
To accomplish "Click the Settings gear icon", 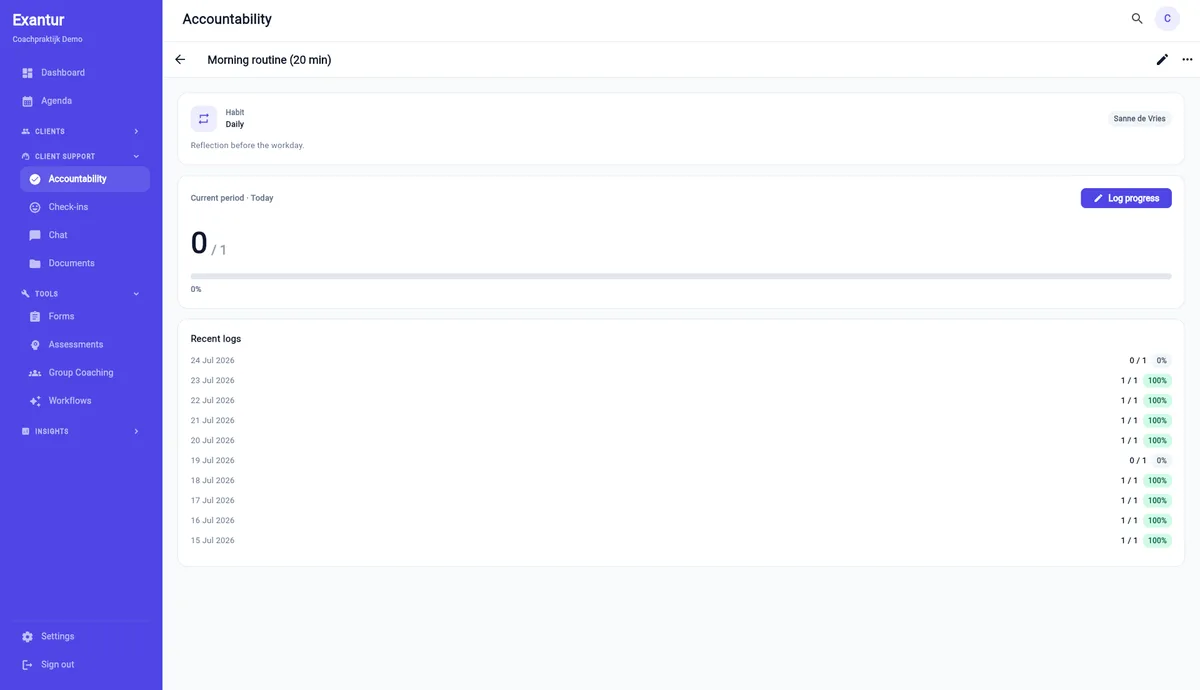I will tap(27, 636).
